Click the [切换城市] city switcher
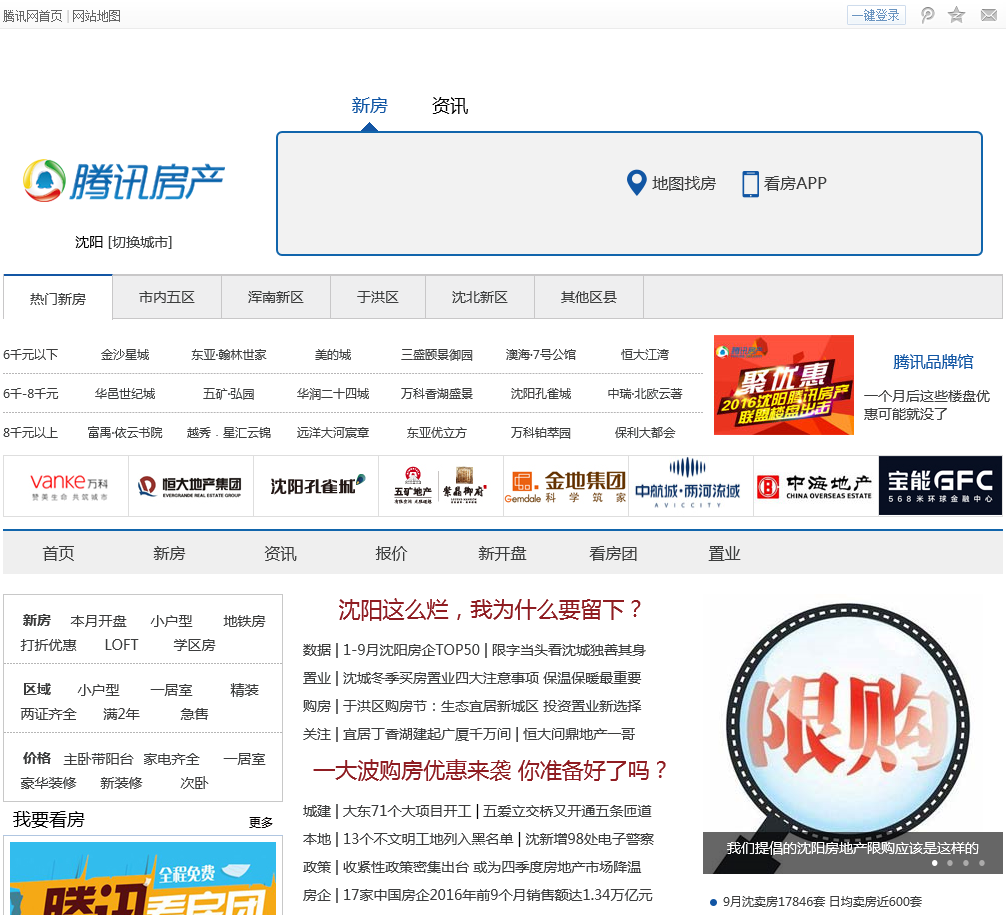The width and height of the screenshot is (1006, 915). (140, 242)
